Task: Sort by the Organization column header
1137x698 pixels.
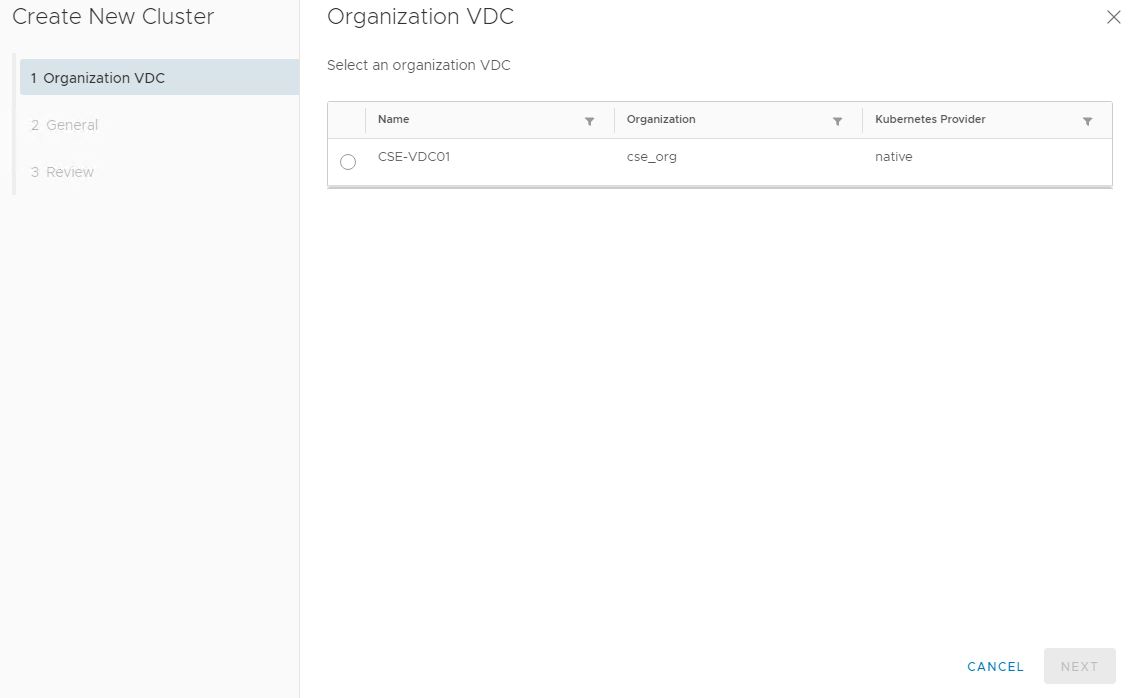Action: (x=661, y=119)
